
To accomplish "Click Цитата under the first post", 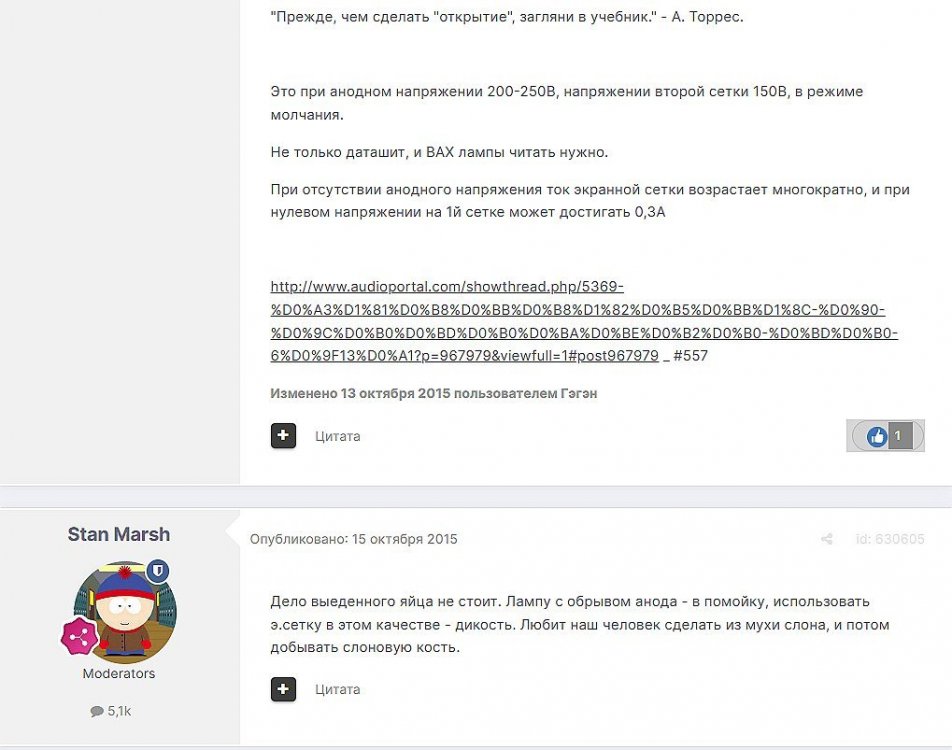I will [x=338, y=436].
